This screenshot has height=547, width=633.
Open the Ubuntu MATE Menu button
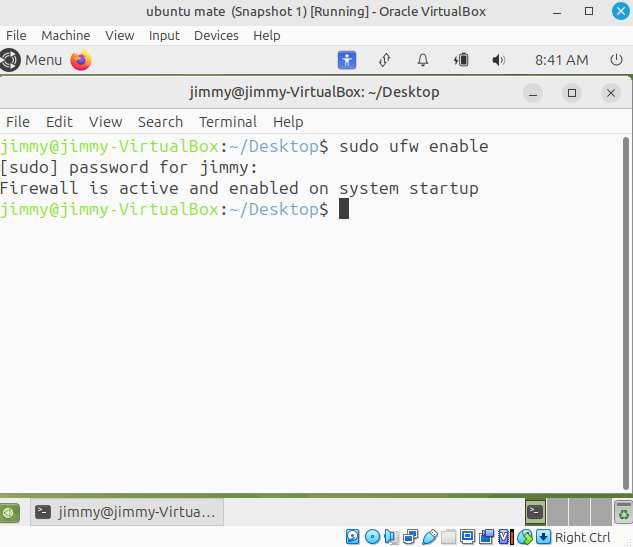[x=31, y=60]
